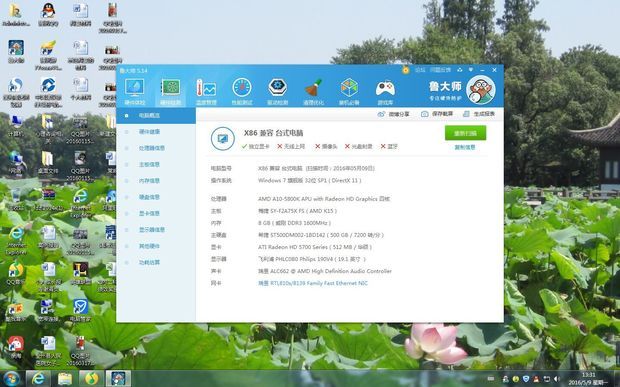This screenshot has height=387, width=620.
Task: Select the monitor info sidebar item
Action: [x=156, y=230]
